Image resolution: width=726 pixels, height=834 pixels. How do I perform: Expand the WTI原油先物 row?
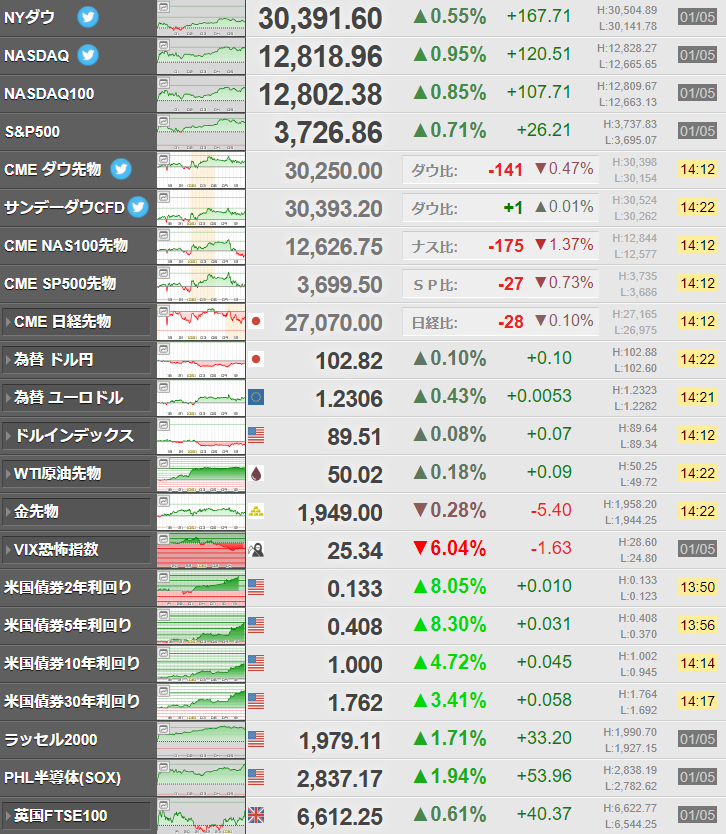tap(77, 474)
